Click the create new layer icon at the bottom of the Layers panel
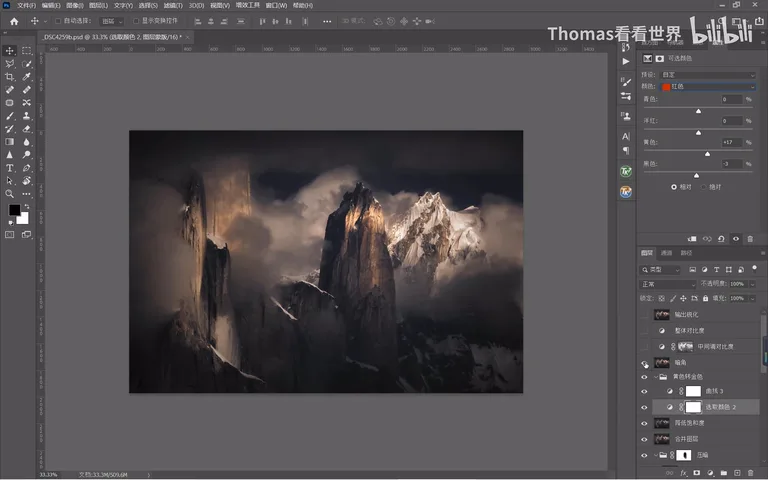This screenshot has height=480, width=768. tap(737, 473)
